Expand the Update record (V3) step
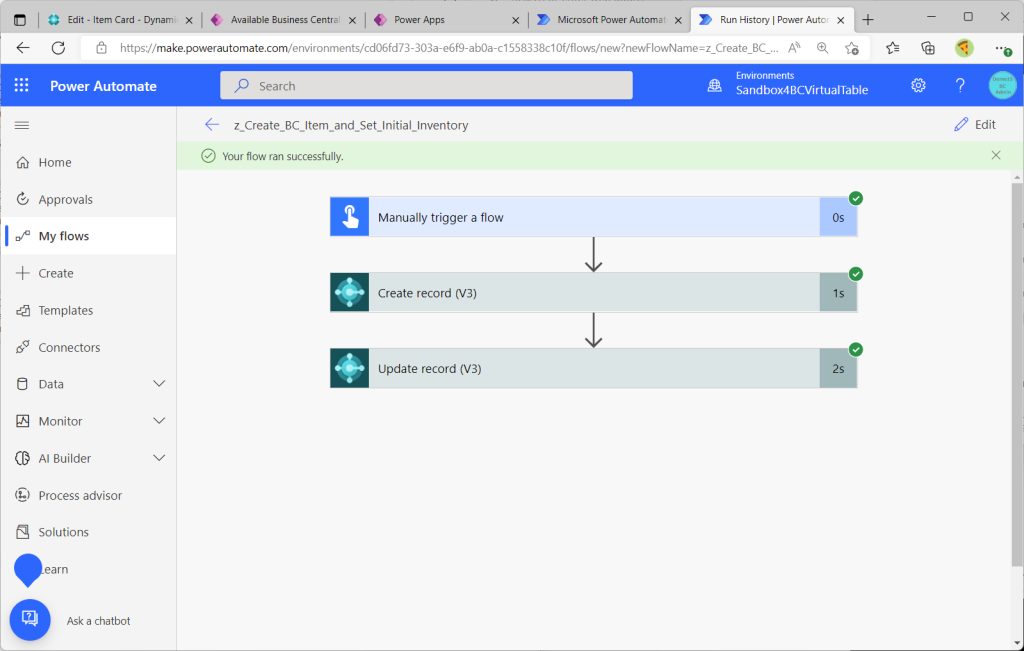The width and height of the screenshot is (1024, 651). click(x=593, y=368)
